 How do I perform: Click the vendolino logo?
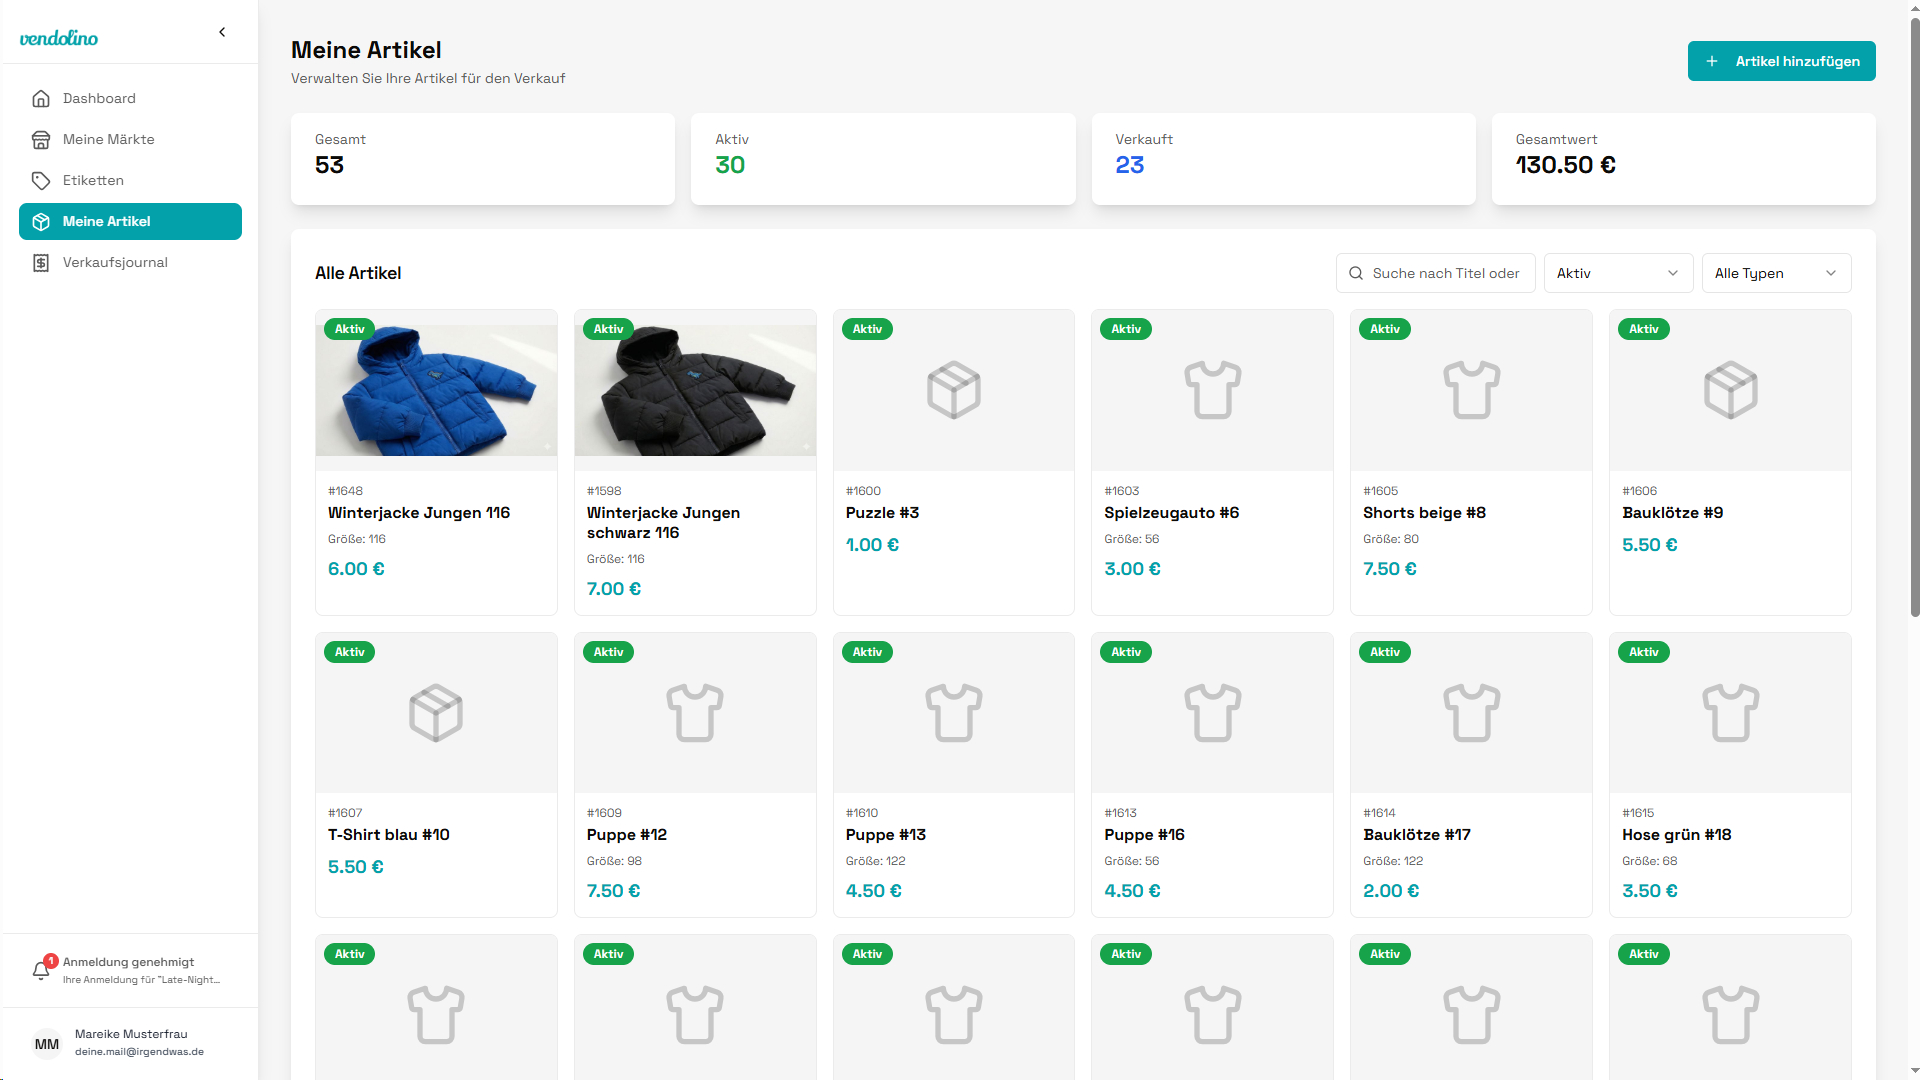59,38
